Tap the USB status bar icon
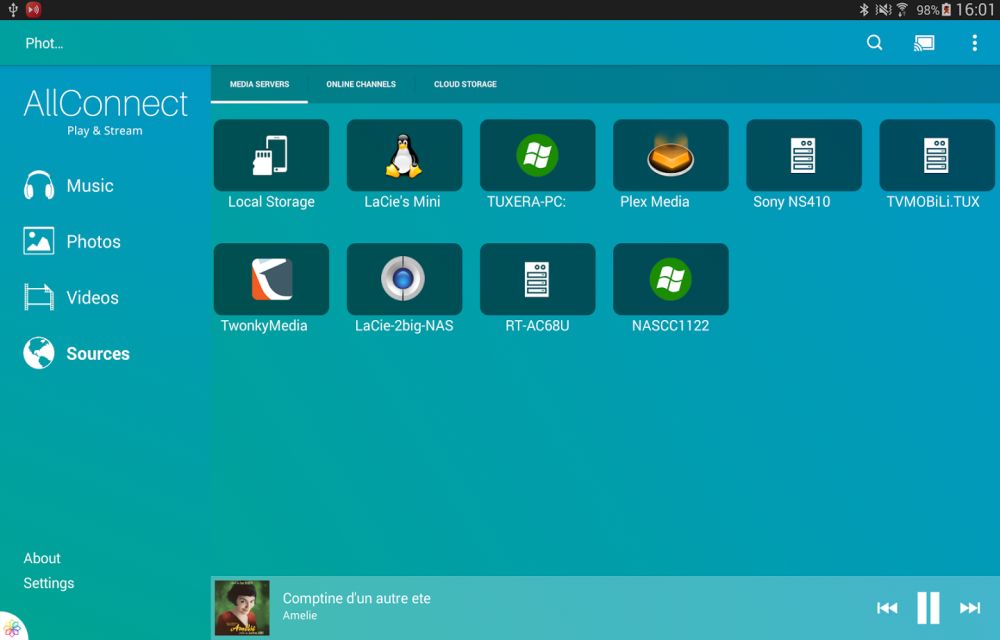 [x=13, y=10]
